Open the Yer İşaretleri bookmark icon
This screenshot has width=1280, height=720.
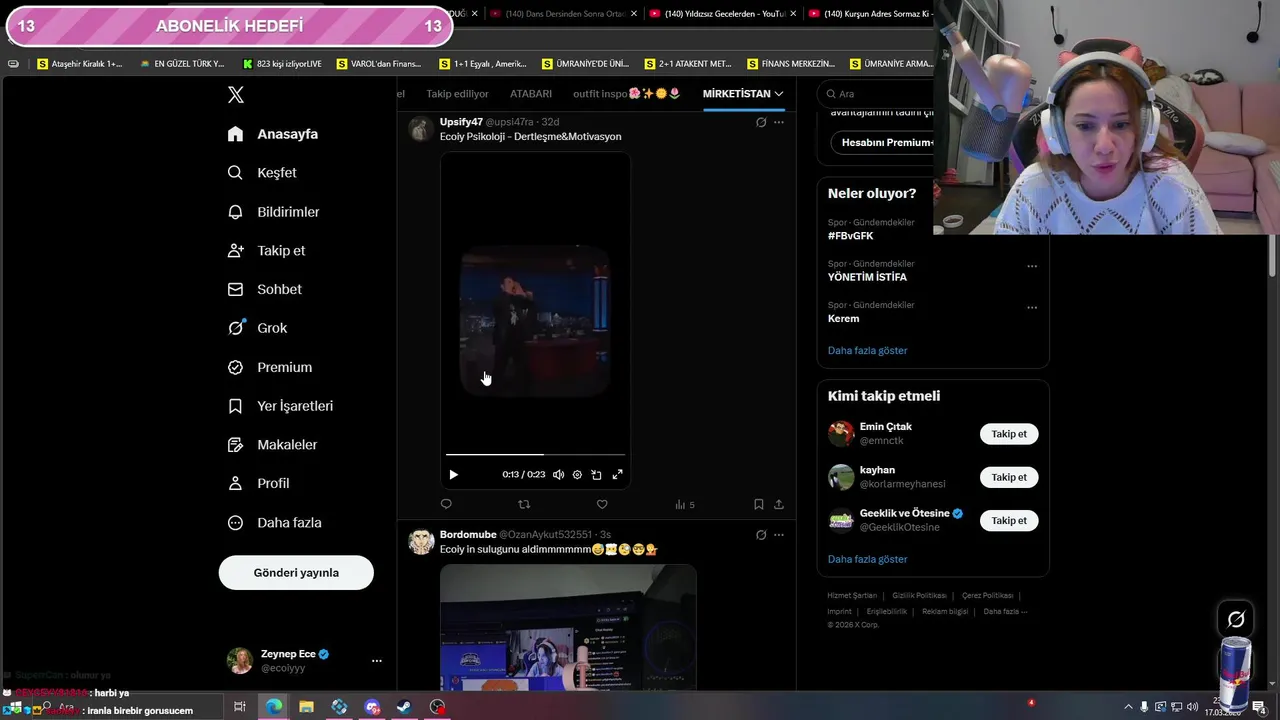(x=235, y=406)
